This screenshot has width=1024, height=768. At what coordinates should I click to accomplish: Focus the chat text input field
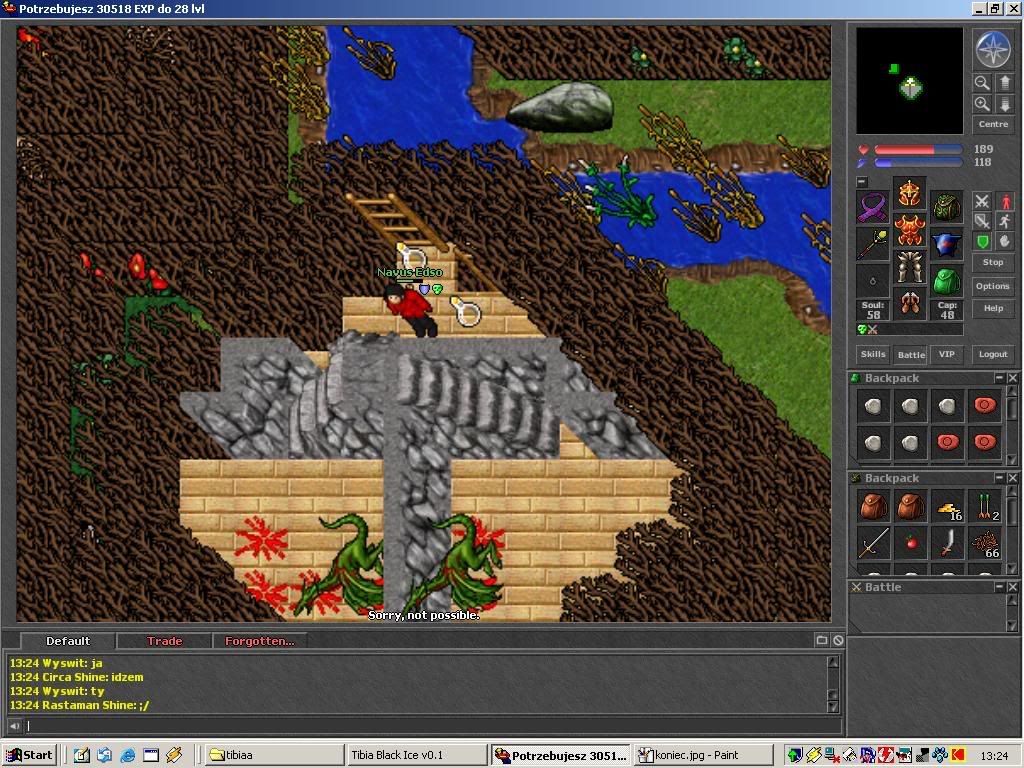pyautogui.click(x=432, y=726)
